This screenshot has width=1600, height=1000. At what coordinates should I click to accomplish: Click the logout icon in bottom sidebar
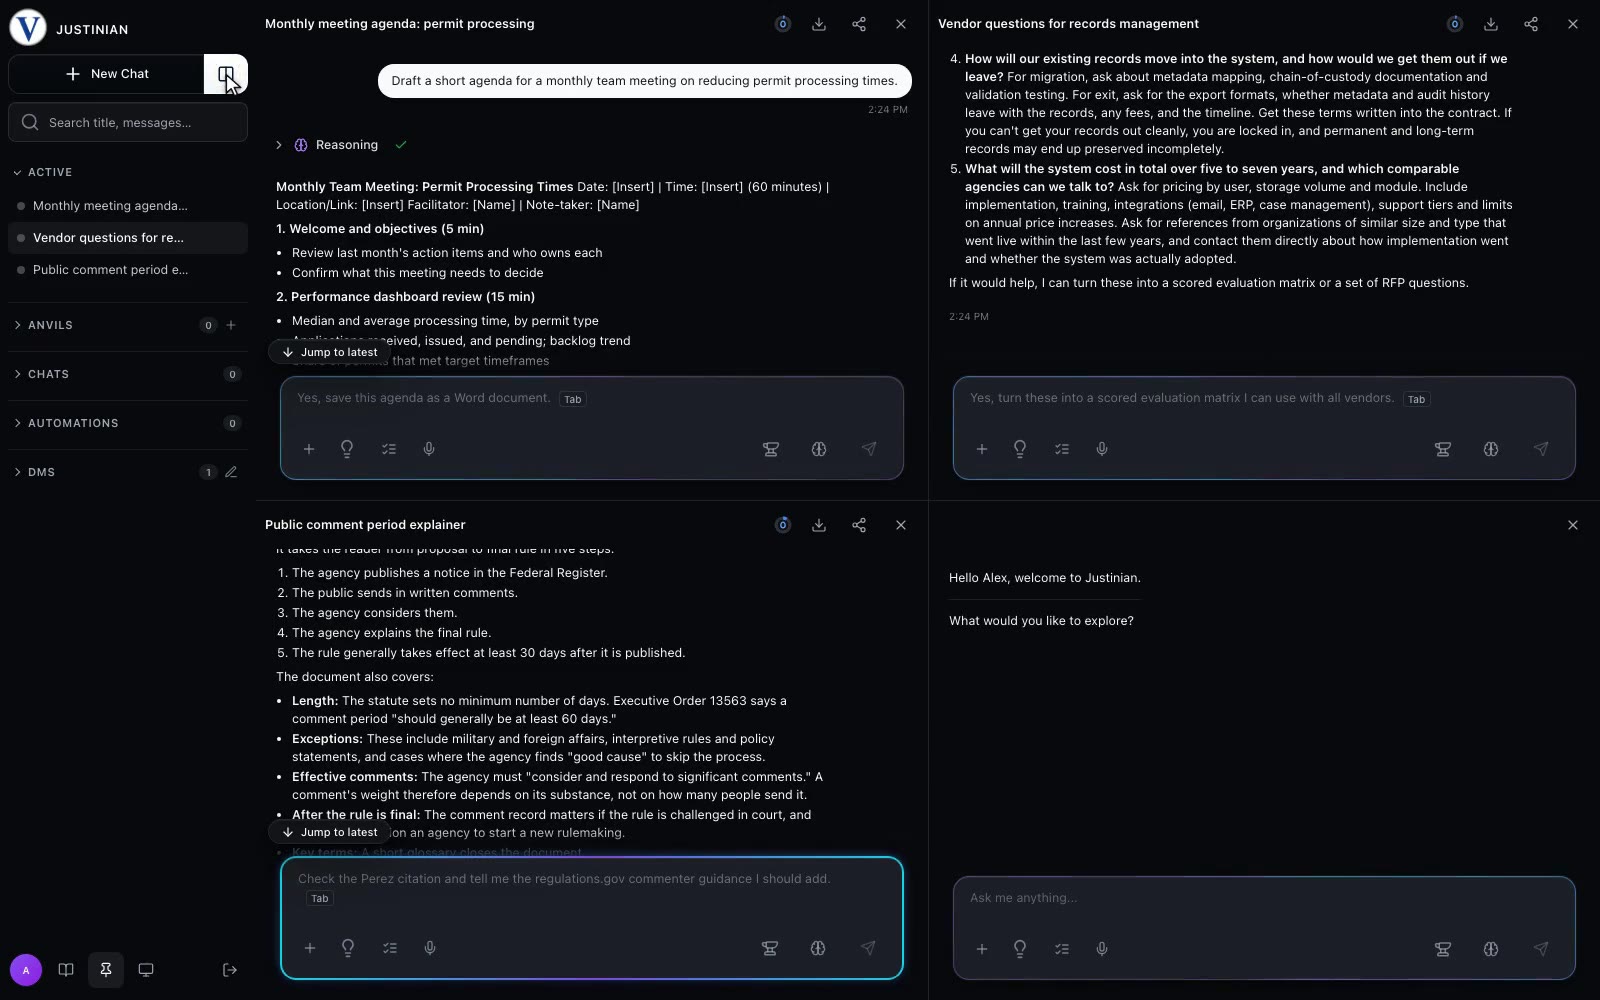[230, 970]
